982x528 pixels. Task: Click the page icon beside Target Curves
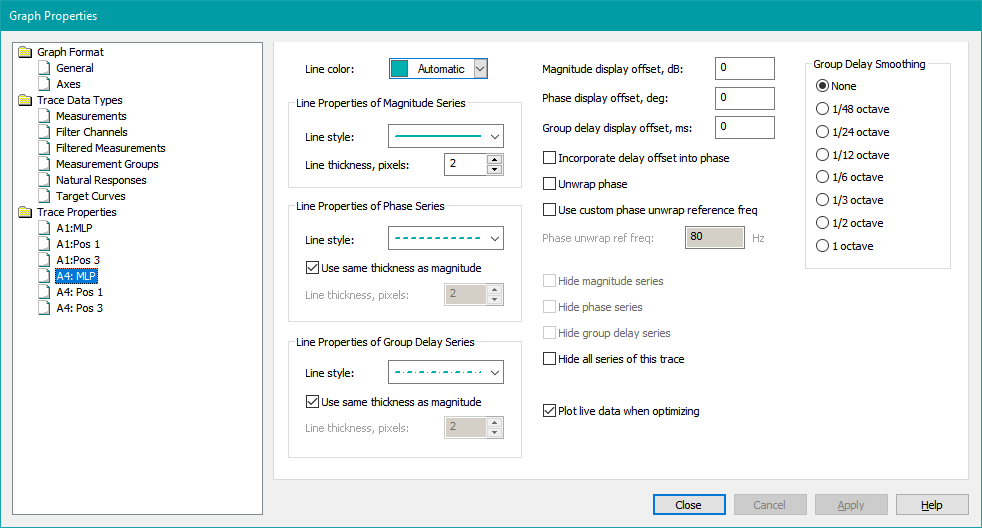(x=44, y=196)
